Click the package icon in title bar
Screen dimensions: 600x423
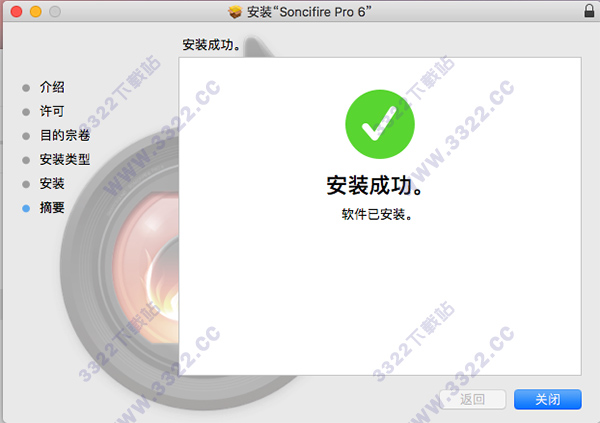point(235,12)
